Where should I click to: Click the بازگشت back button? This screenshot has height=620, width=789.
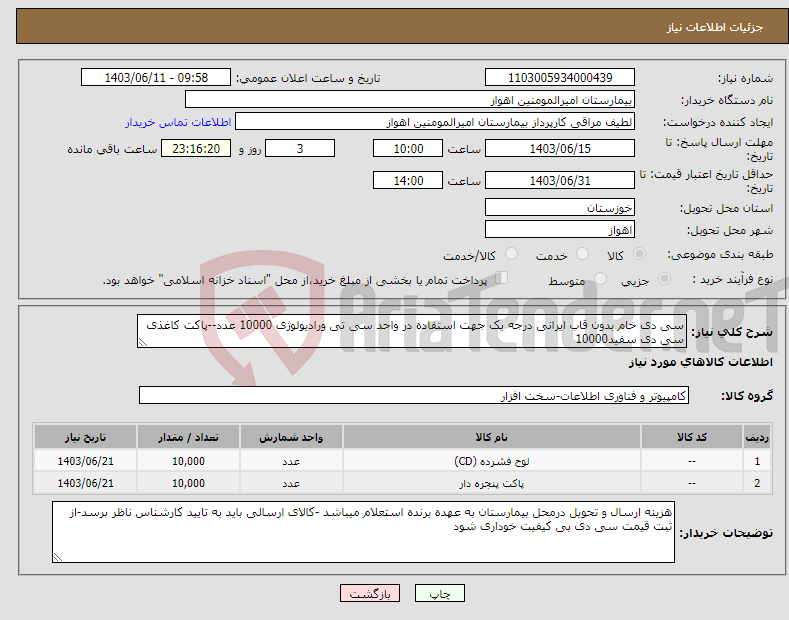coord(370,593)
